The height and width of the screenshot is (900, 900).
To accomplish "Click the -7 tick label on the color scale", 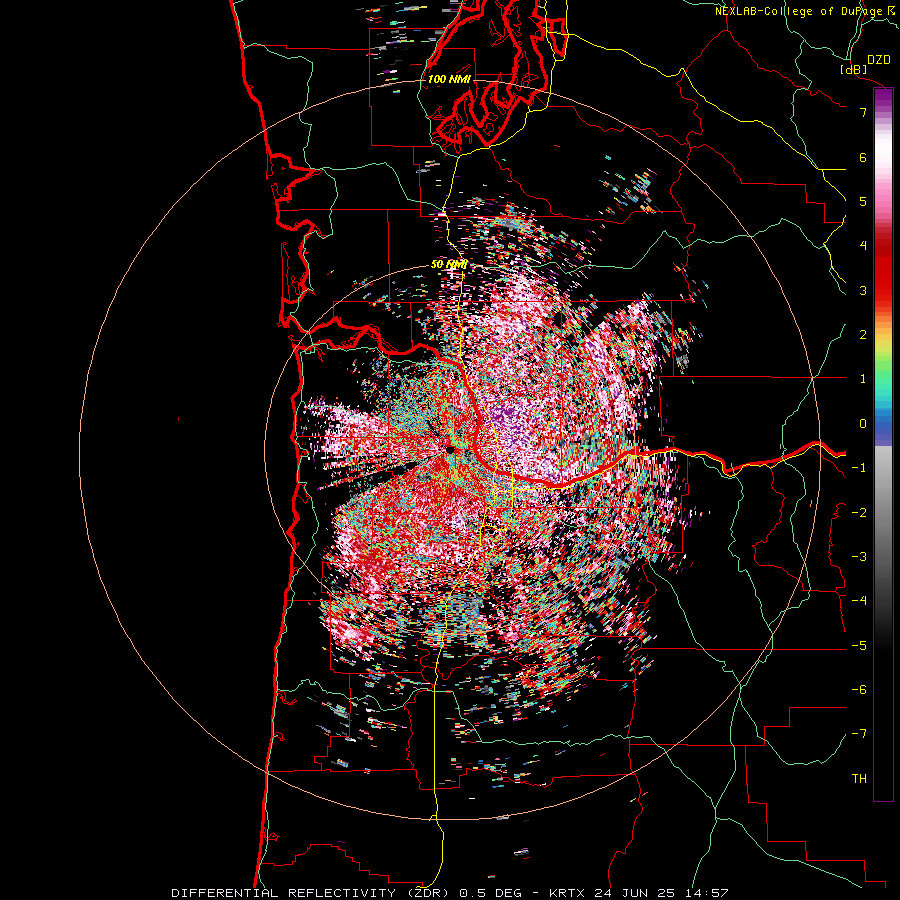I will (859, 734).
